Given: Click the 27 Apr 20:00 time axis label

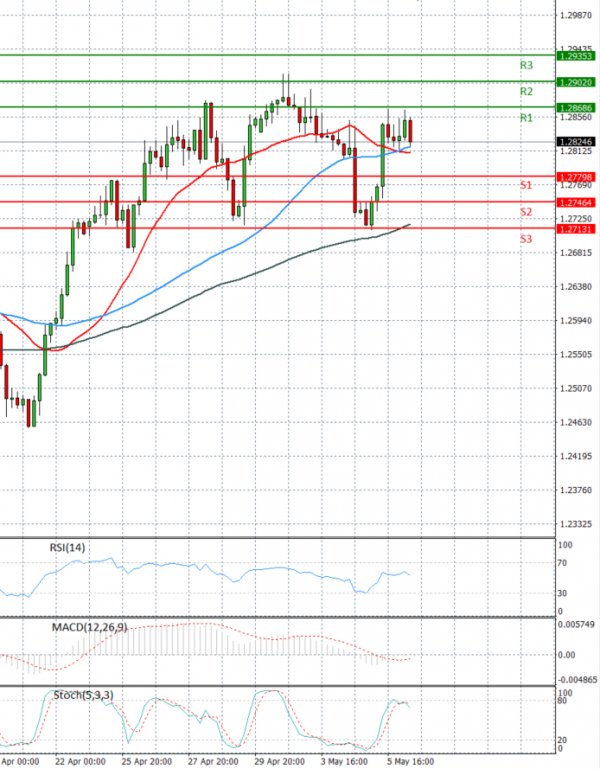Looking at the screenshot, I should 213,762.
